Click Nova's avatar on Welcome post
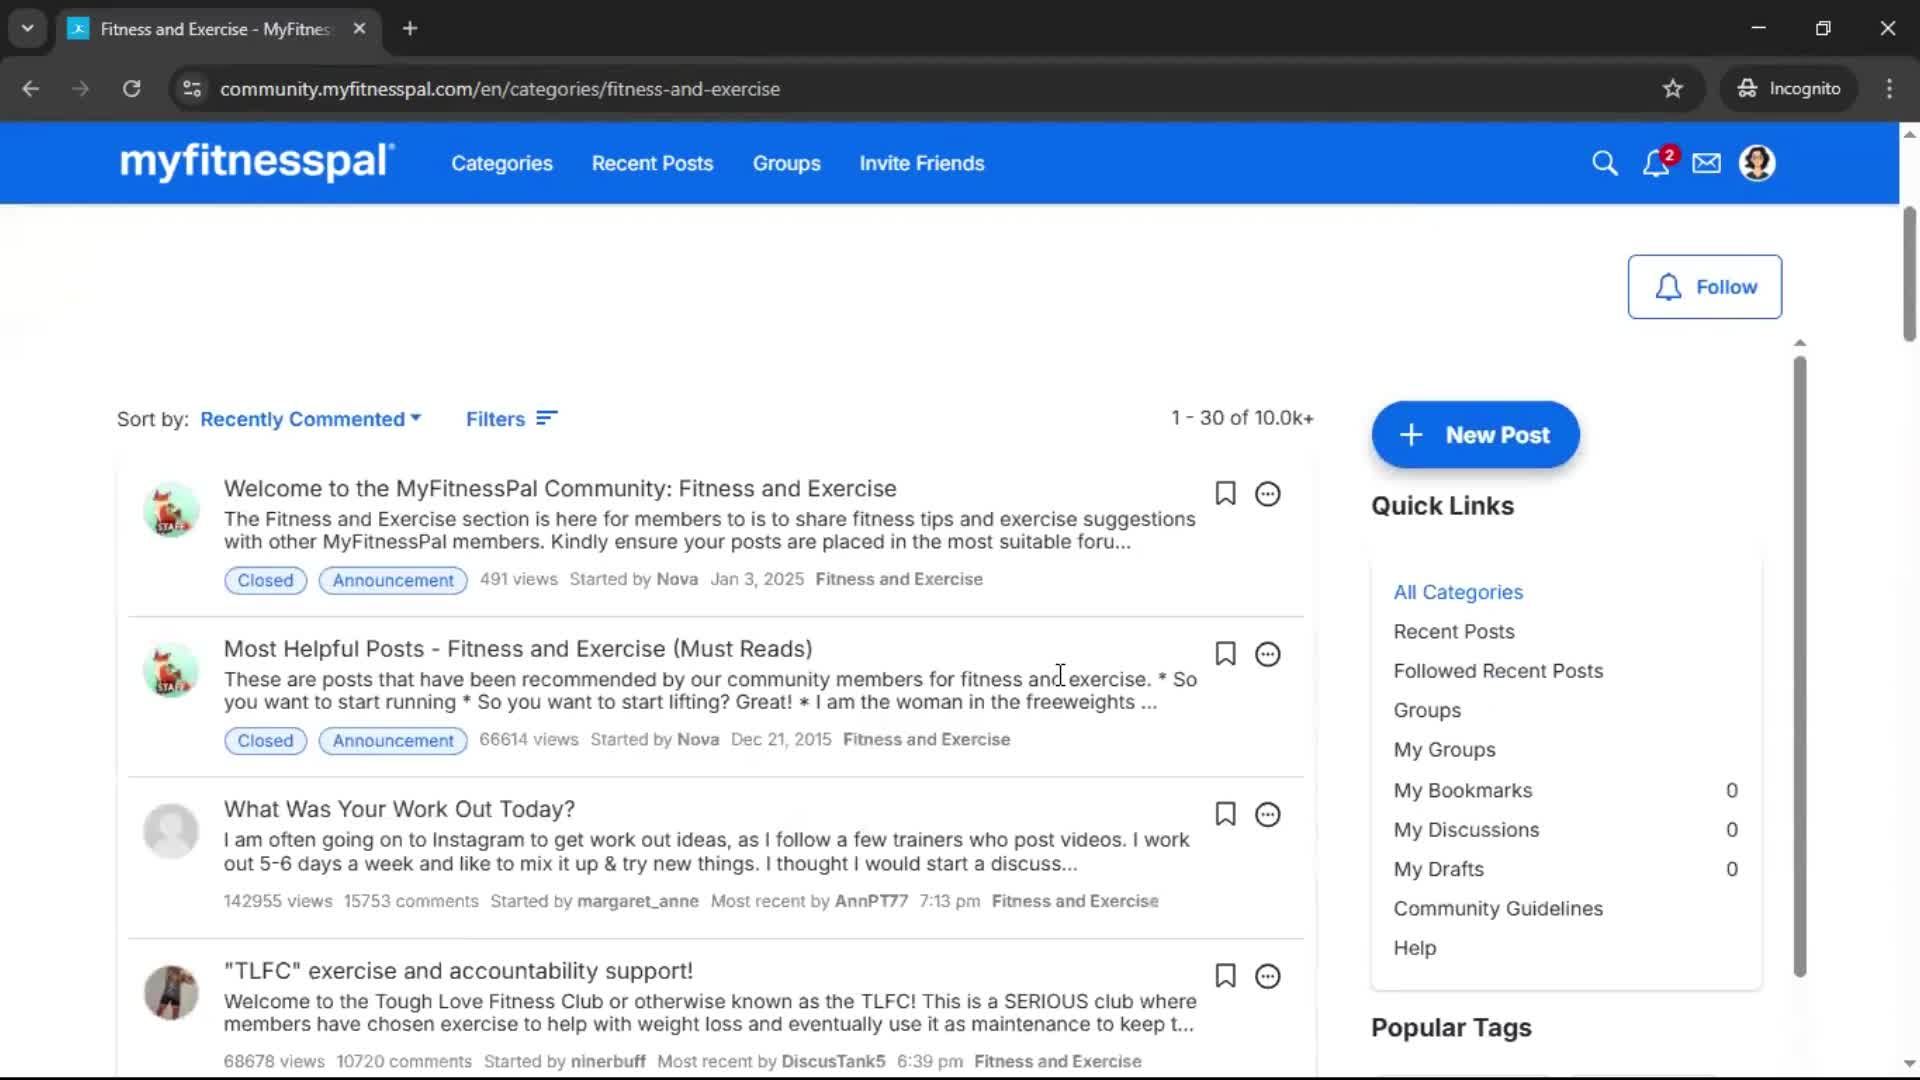Image resolution: width=1920 pixels, height=1080 pixels. coord(171,510)
